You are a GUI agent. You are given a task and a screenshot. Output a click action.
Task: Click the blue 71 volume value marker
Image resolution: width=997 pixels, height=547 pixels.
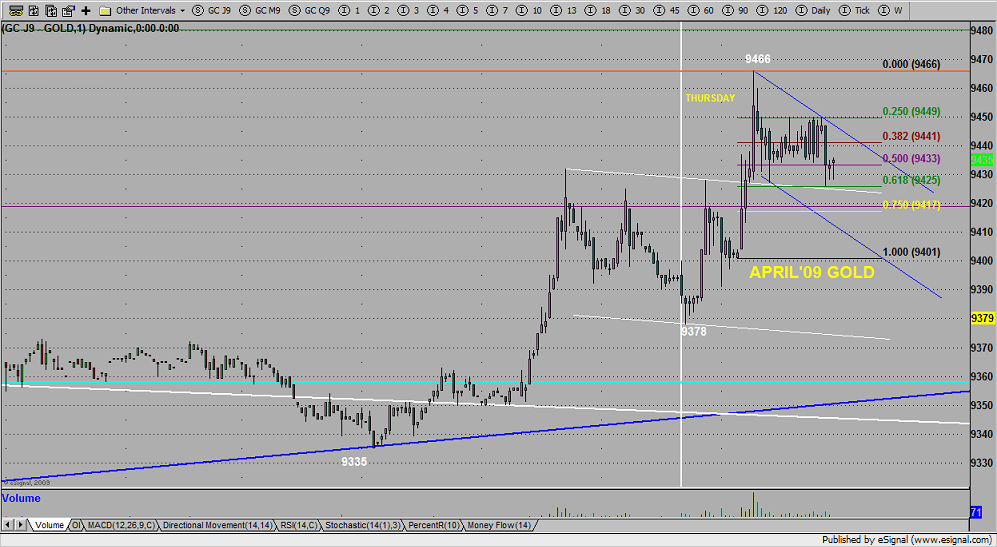(x=976, y=511)
